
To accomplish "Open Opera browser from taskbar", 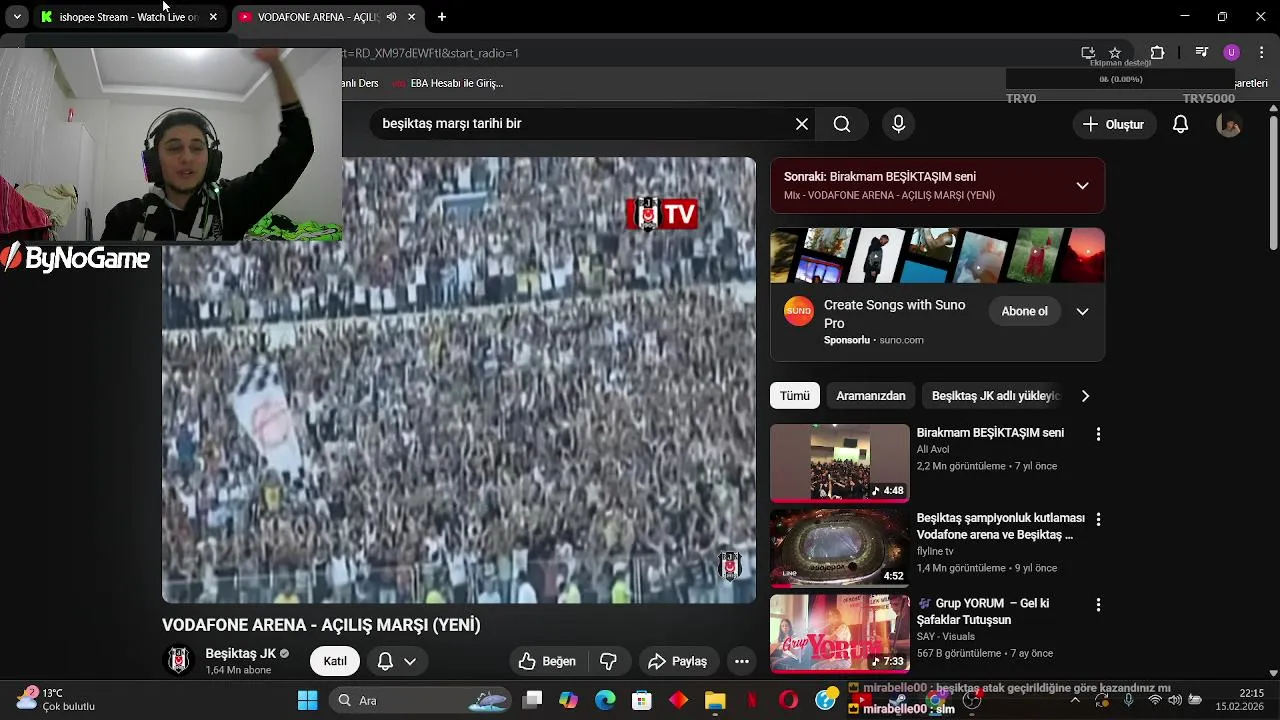I will pos(788,700).
